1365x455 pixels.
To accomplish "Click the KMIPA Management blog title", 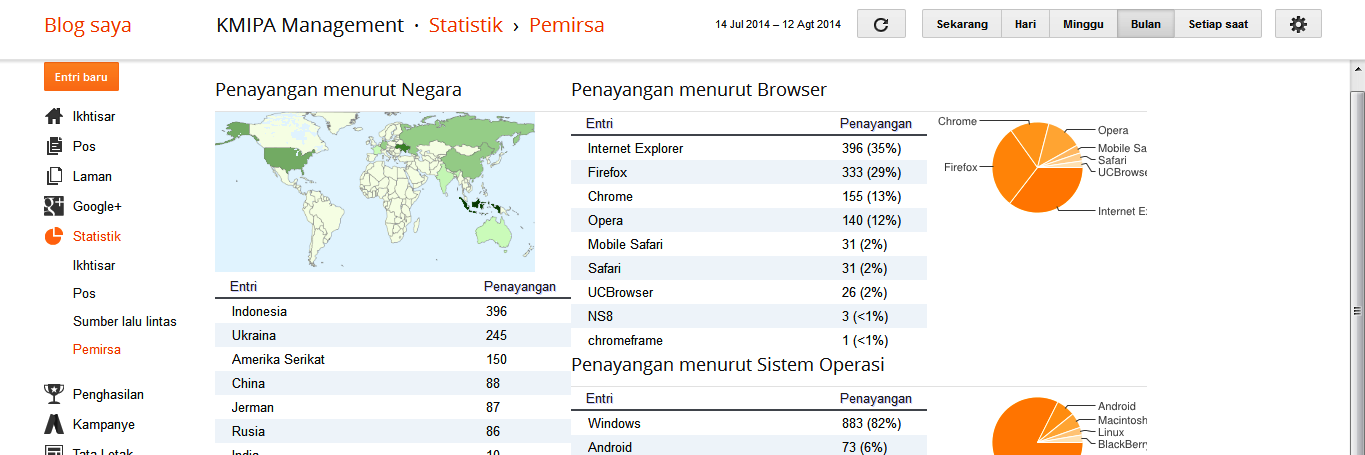I will [x=310, y=25].
